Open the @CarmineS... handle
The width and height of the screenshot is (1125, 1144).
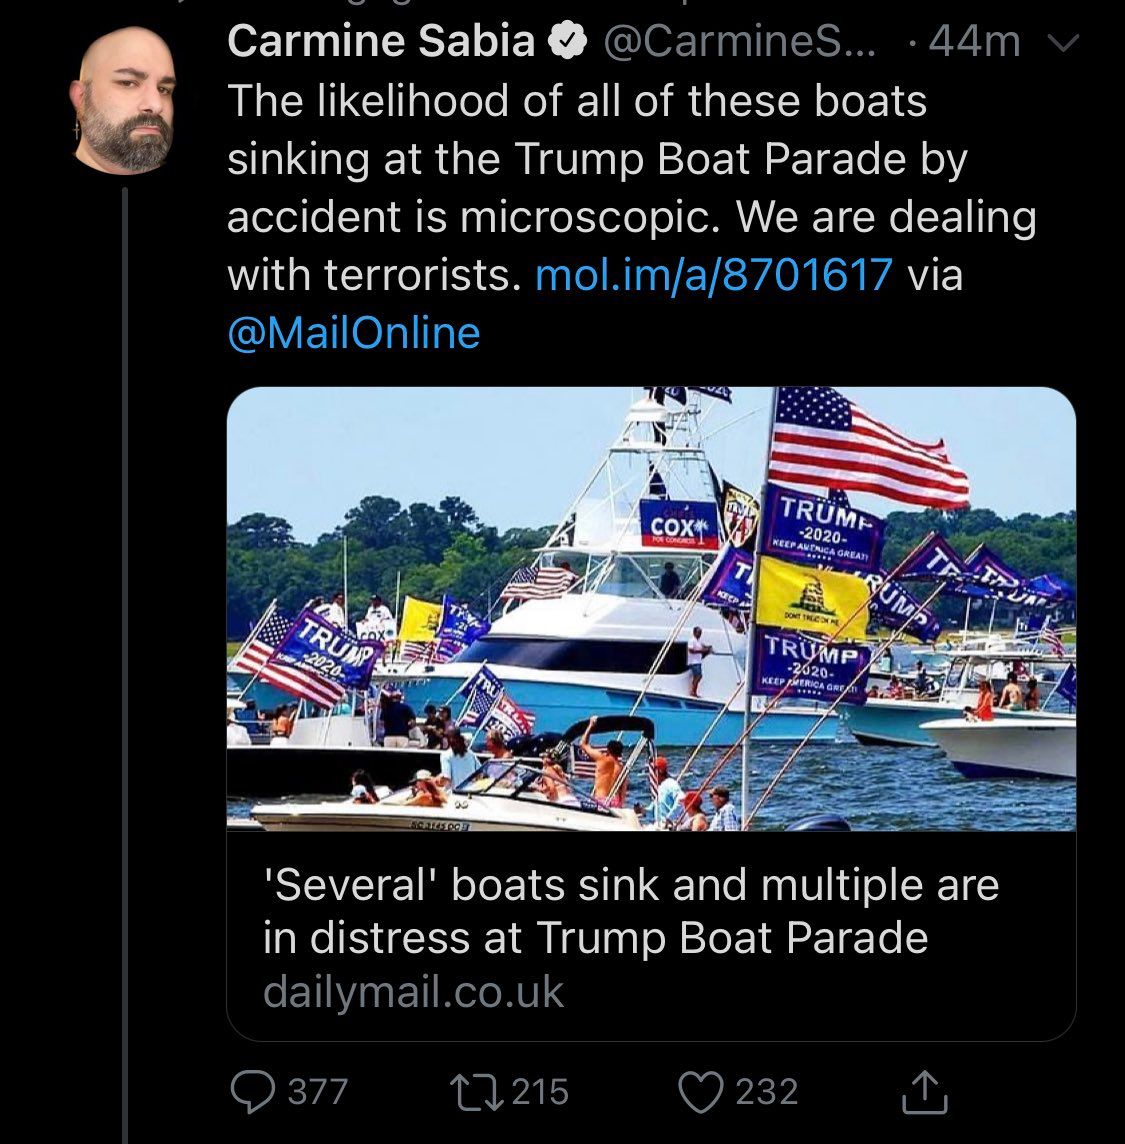tap(741, 41)
